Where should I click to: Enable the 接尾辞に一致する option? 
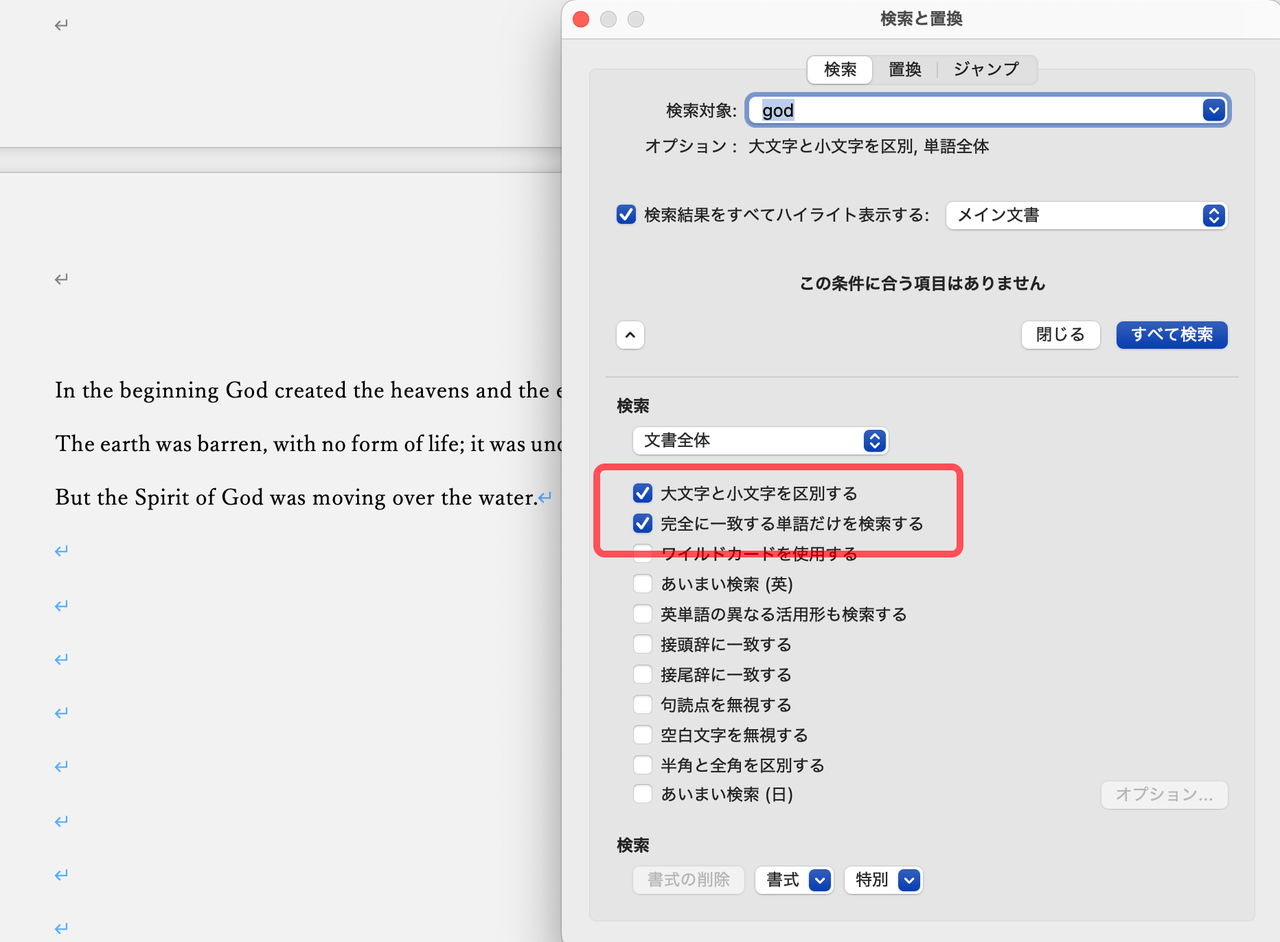pyautogui.click(x=642, y=673)
